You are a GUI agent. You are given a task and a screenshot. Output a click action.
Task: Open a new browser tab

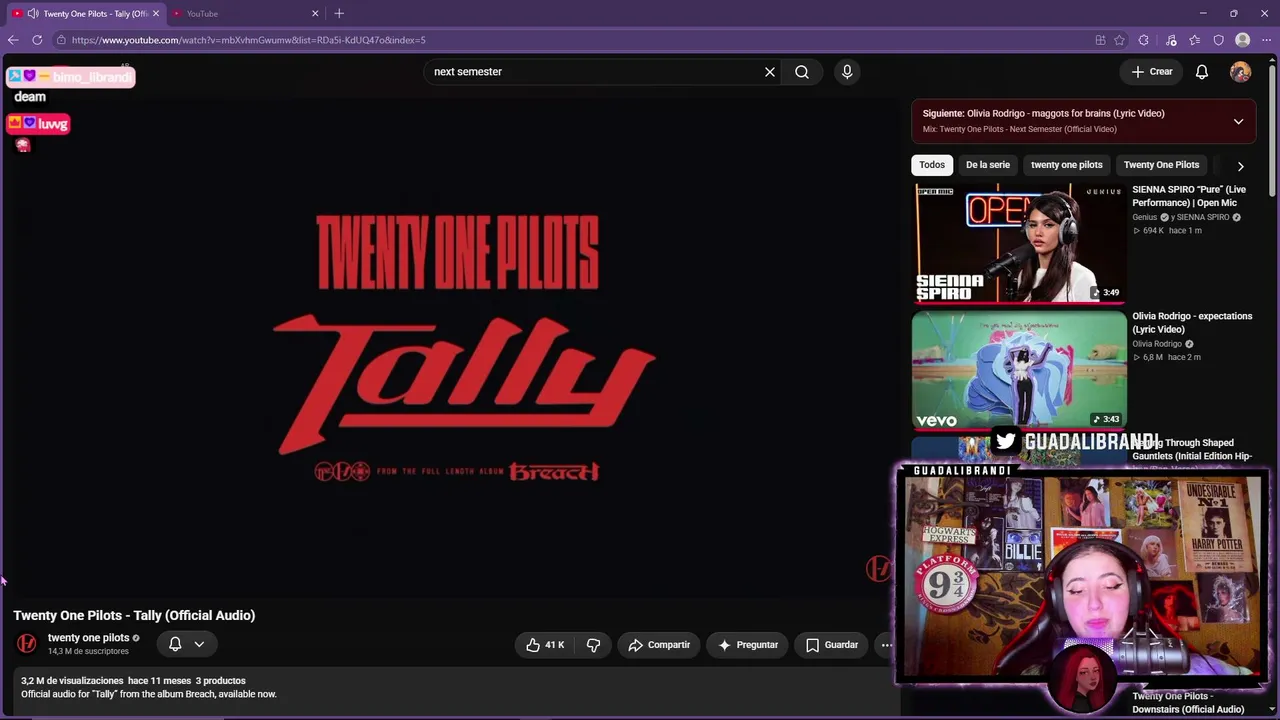pyautogui.click(x=339, y=13)
